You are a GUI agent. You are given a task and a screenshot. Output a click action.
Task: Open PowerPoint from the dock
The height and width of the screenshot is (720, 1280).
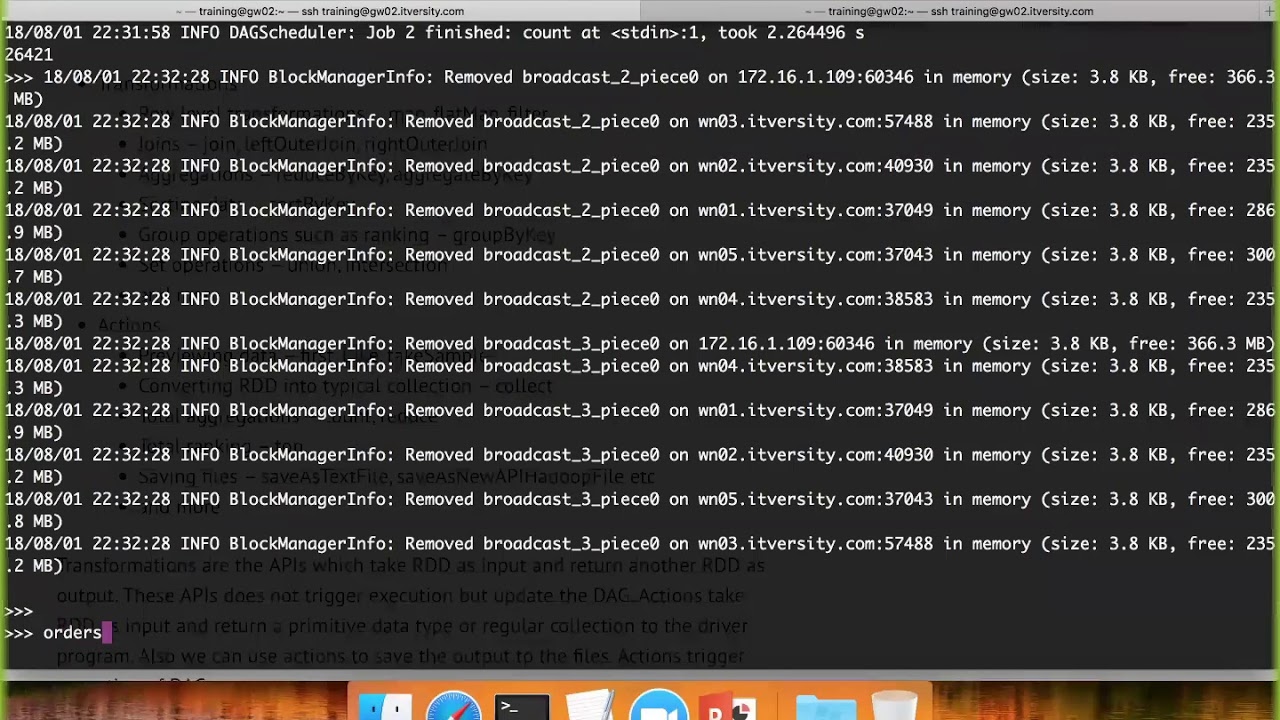[728, 705]
